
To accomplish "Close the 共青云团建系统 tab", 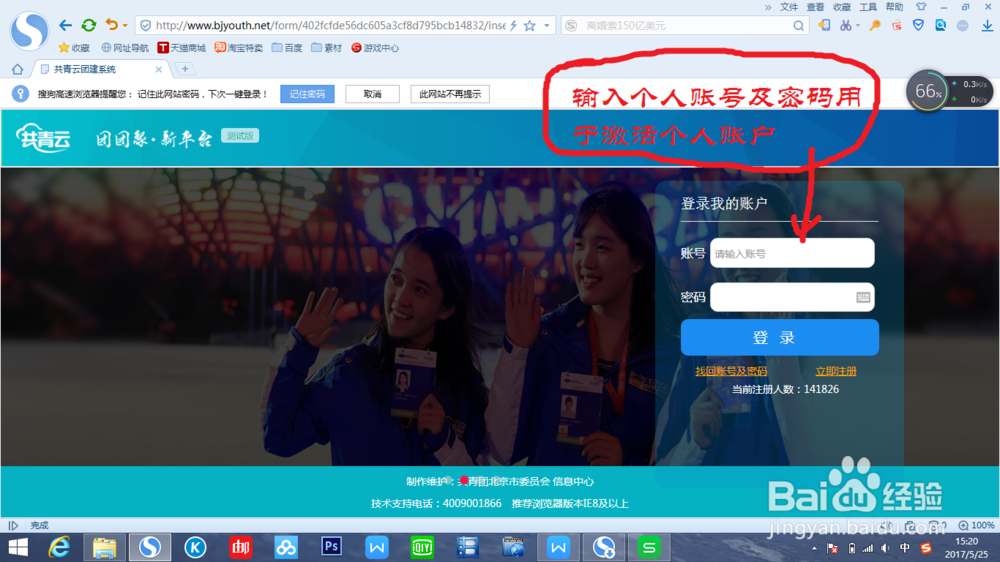I will [159, 69].
